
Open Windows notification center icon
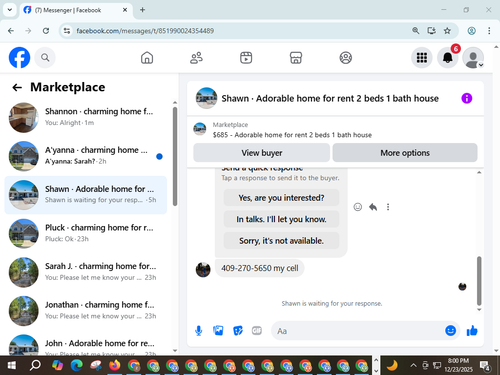click(x=485, y=365)
